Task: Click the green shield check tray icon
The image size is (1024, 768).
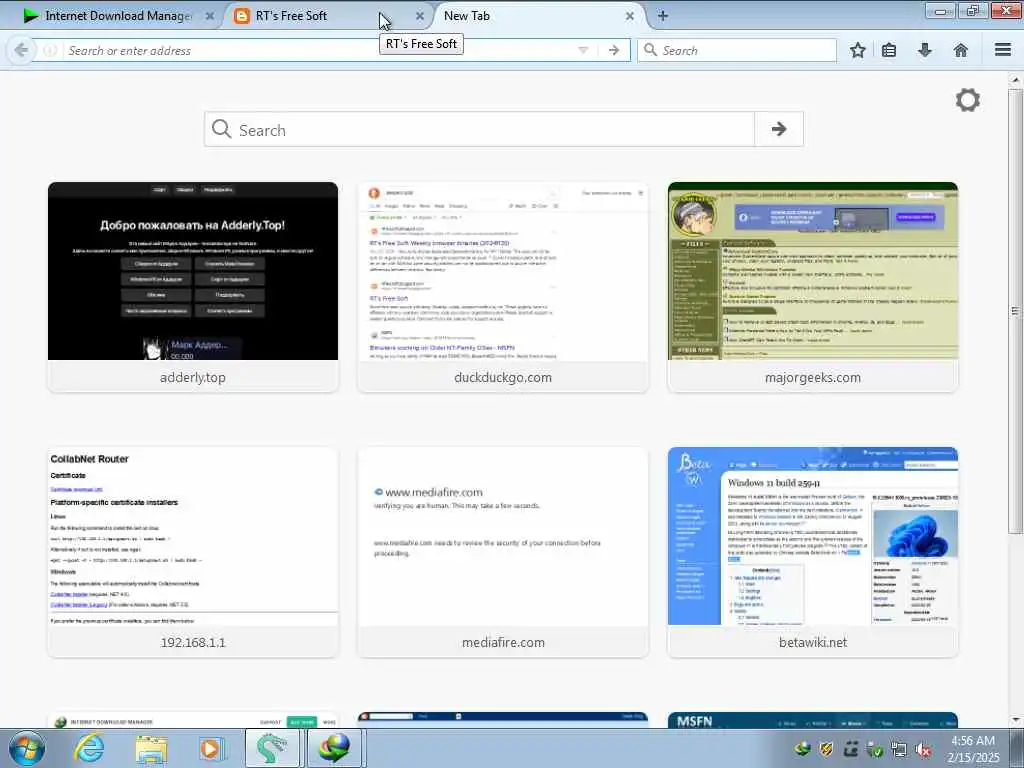Action: [x=875, y=750]
